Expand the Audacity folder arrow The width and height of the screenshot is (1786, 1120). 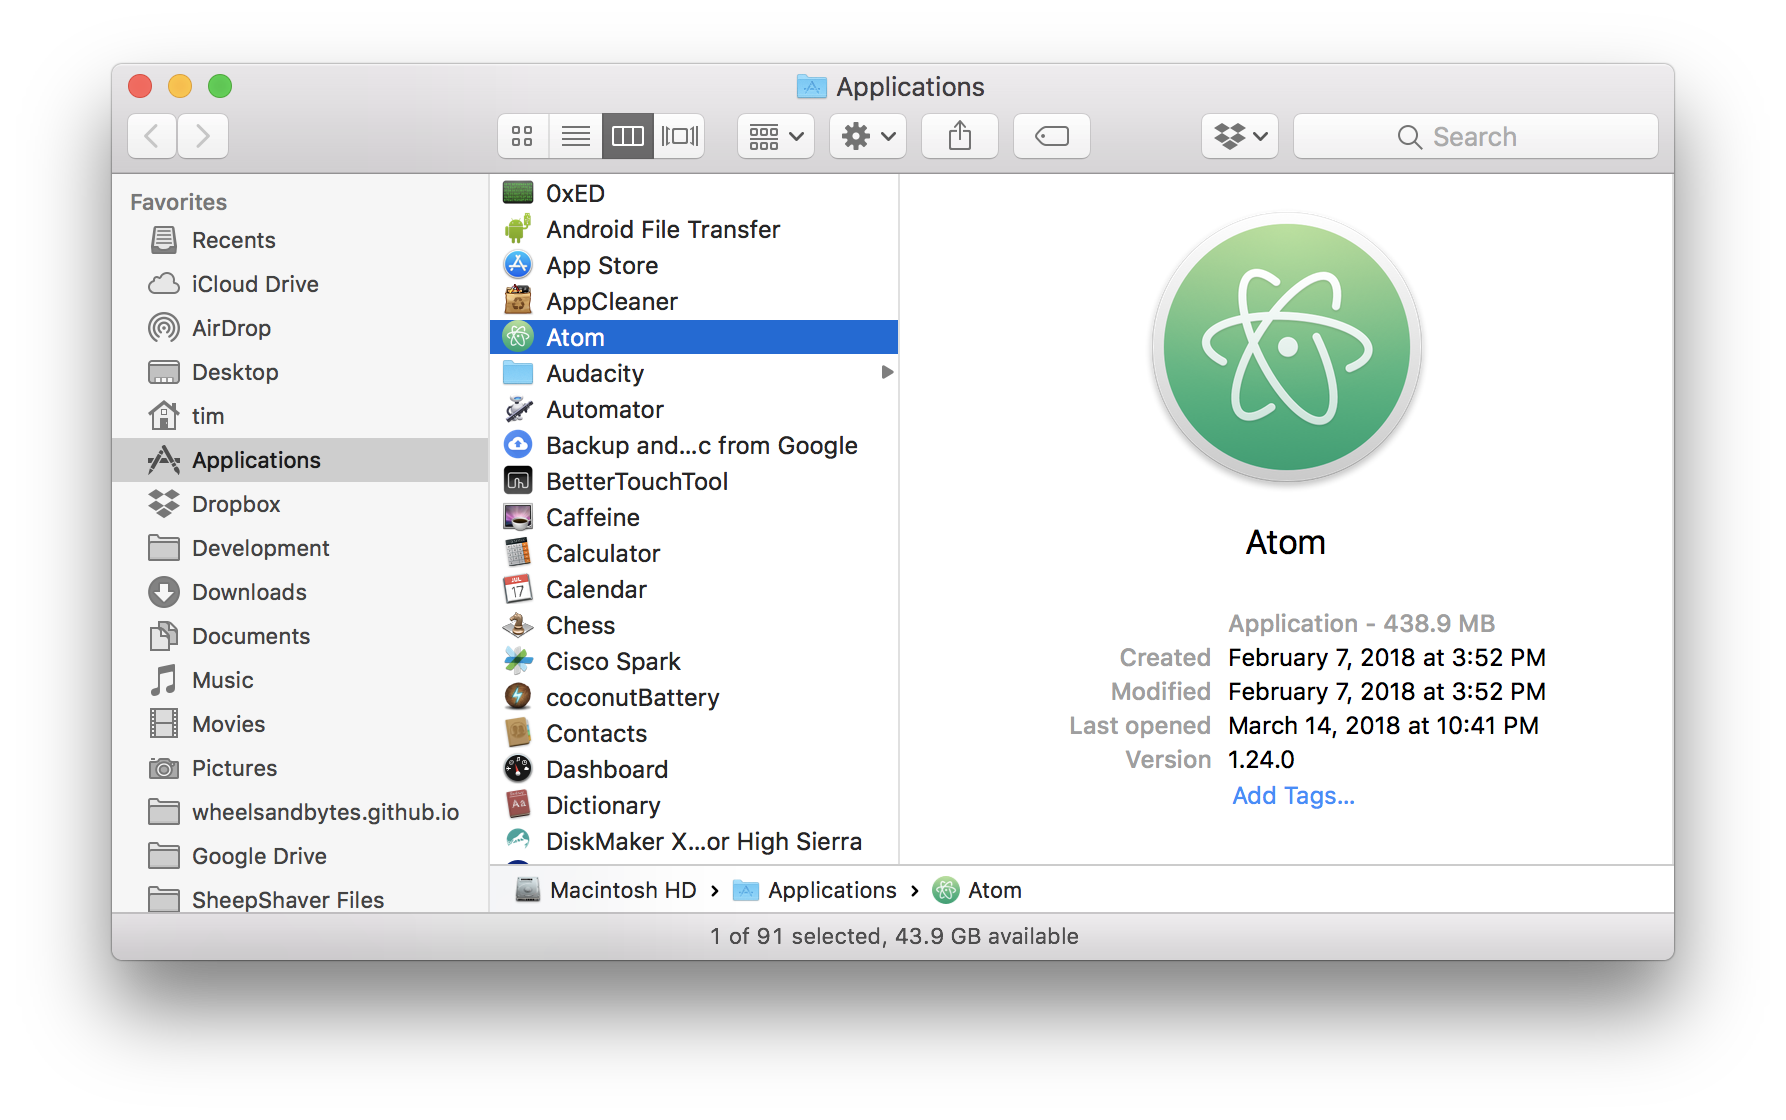(x=888, y=372)
